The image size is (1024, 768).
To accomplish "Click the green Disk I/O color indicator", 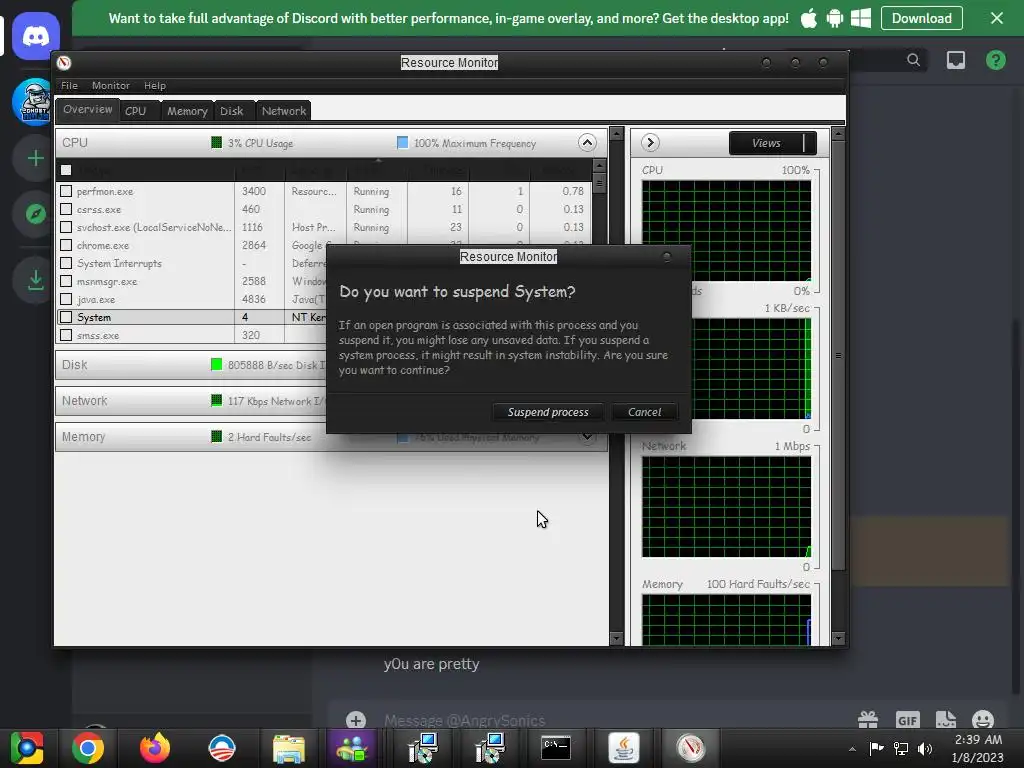I will tap(216, 364).
